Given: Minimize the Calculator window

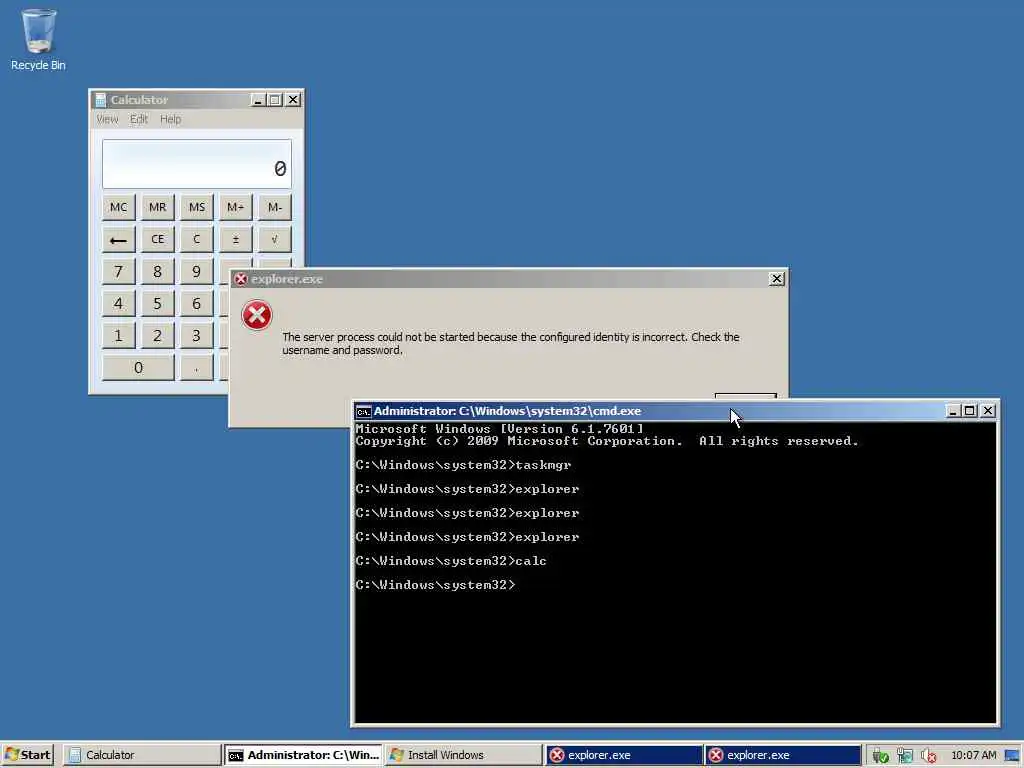Looking at the screenshot, I should 258,100.
